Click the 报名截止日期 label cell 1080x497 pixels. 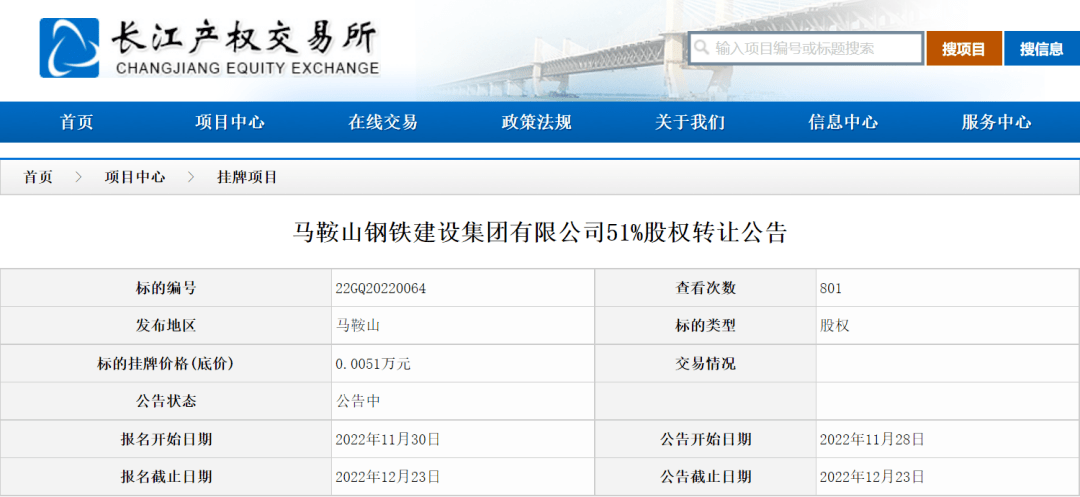[166, 476]
